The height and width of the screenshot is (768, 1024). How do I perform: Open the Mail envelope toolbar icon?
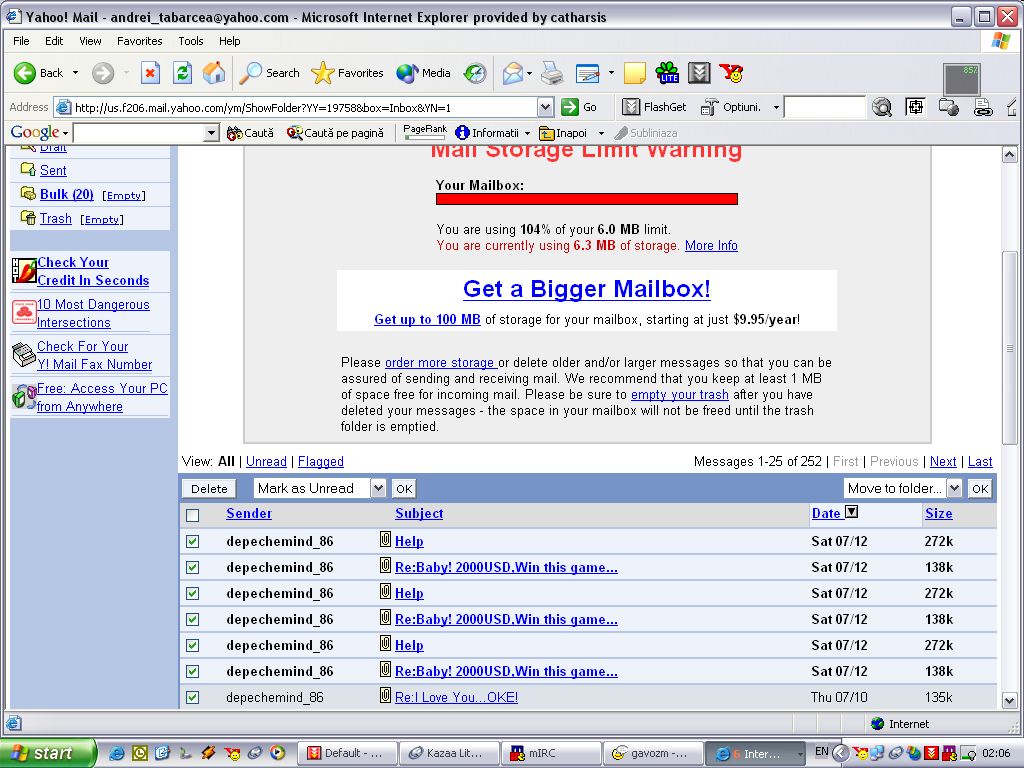point(513,73)
